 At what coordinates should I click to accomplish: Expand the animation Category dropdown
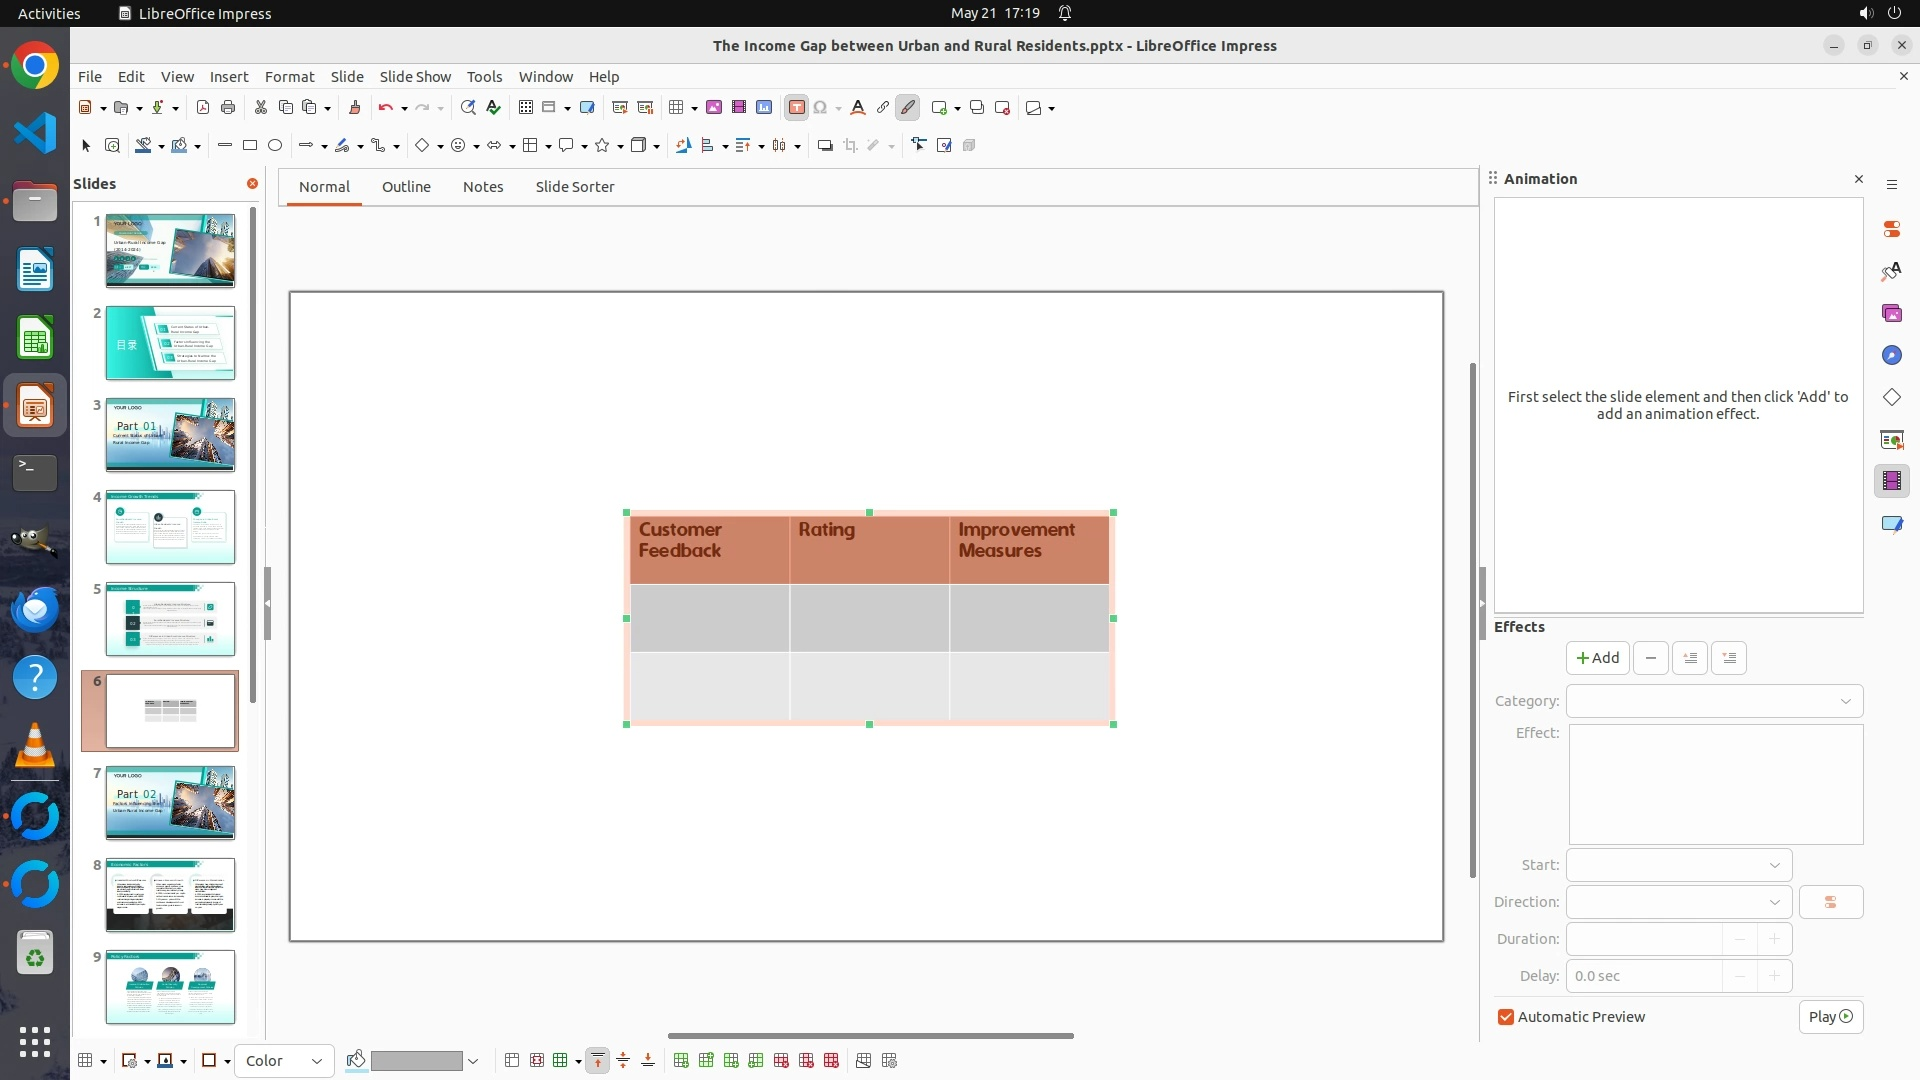1714,701
